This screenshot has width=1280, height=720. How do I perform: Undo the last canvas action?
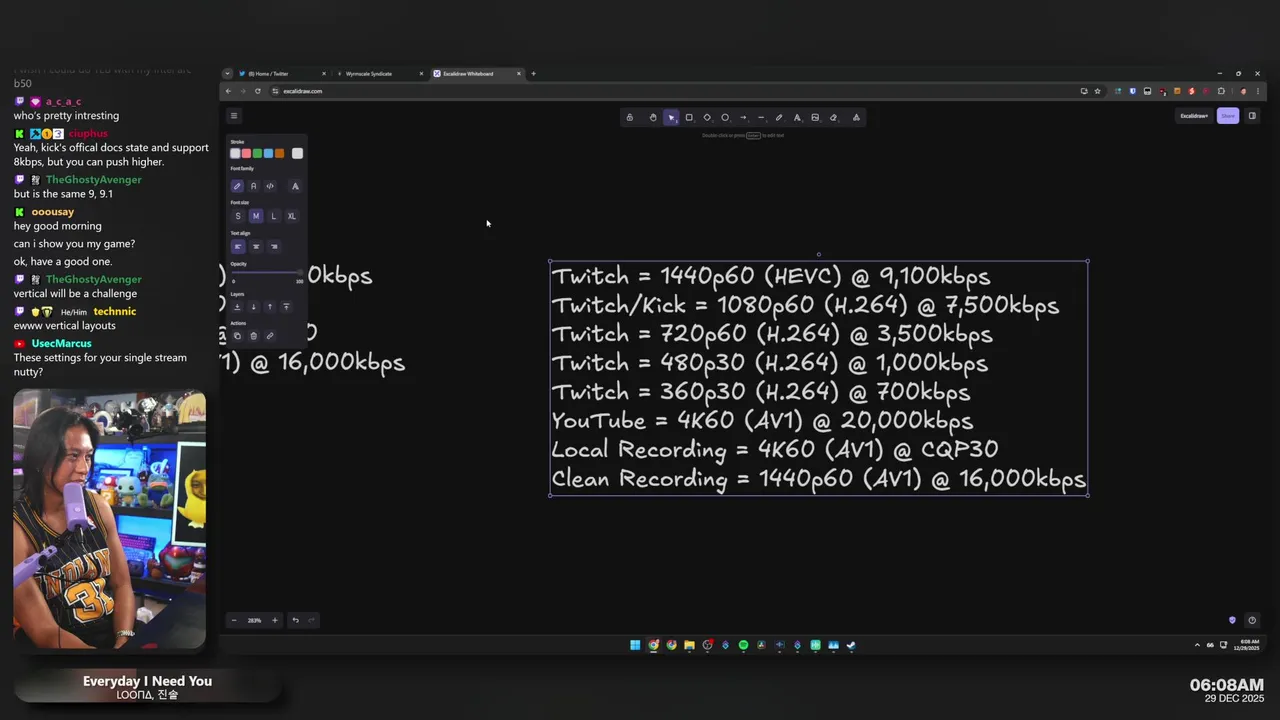point(295,620)
